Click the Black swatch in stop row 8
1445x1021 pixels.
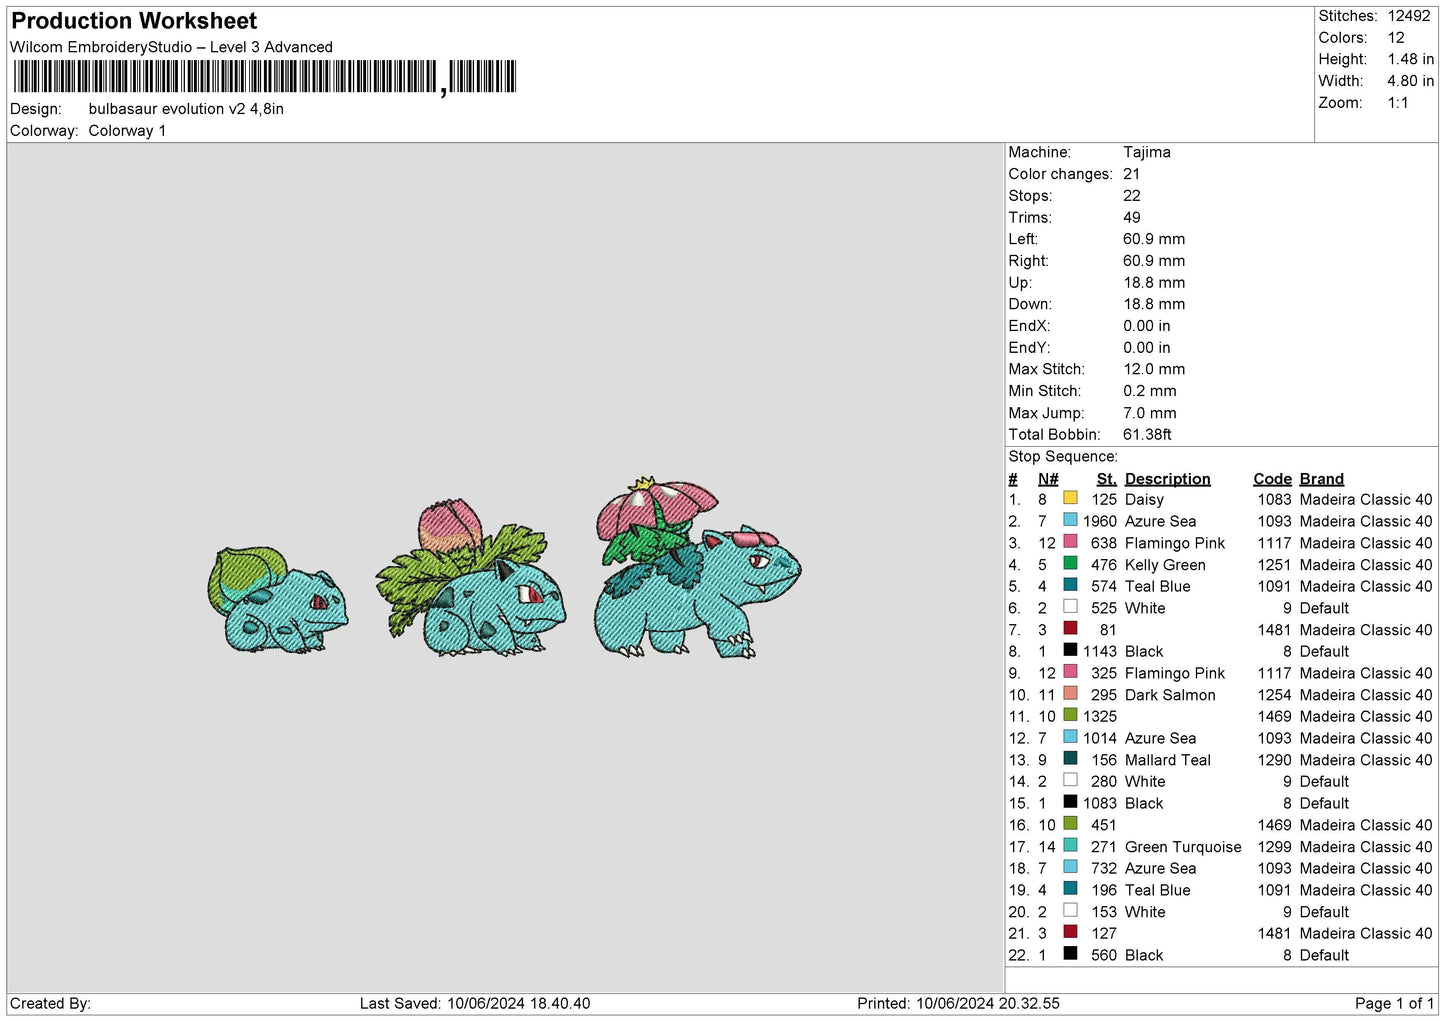click(x=1070, y=650)
